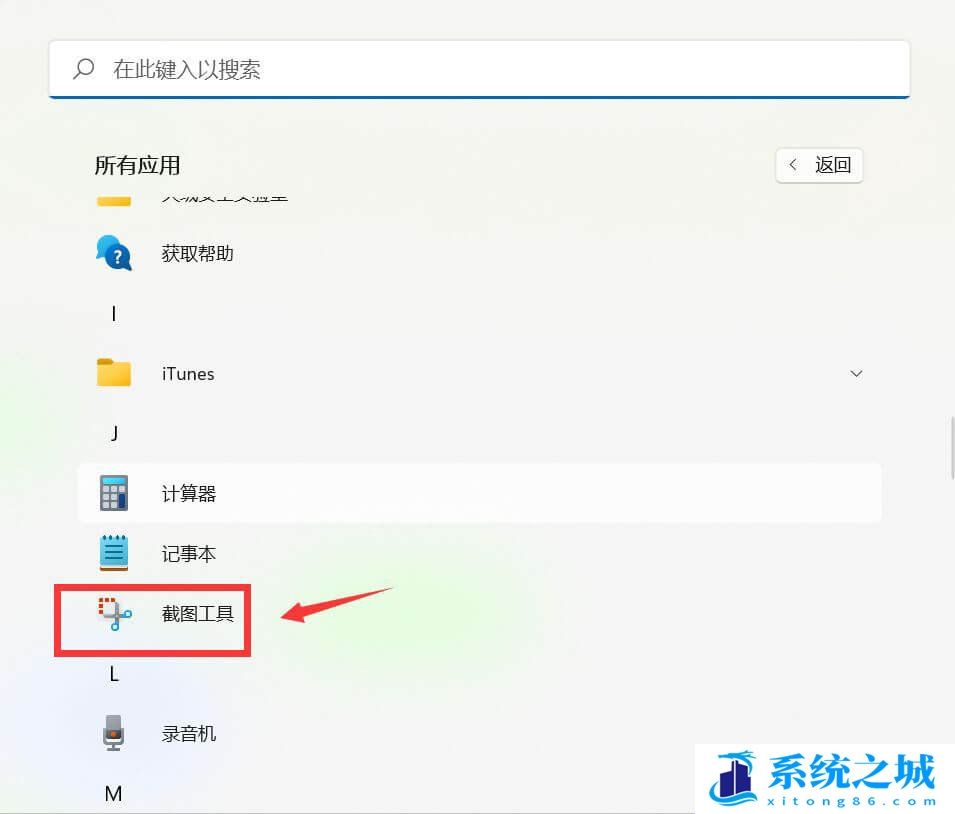
Task: Open the 记事本 notepad icon
Action: [113, 552]
